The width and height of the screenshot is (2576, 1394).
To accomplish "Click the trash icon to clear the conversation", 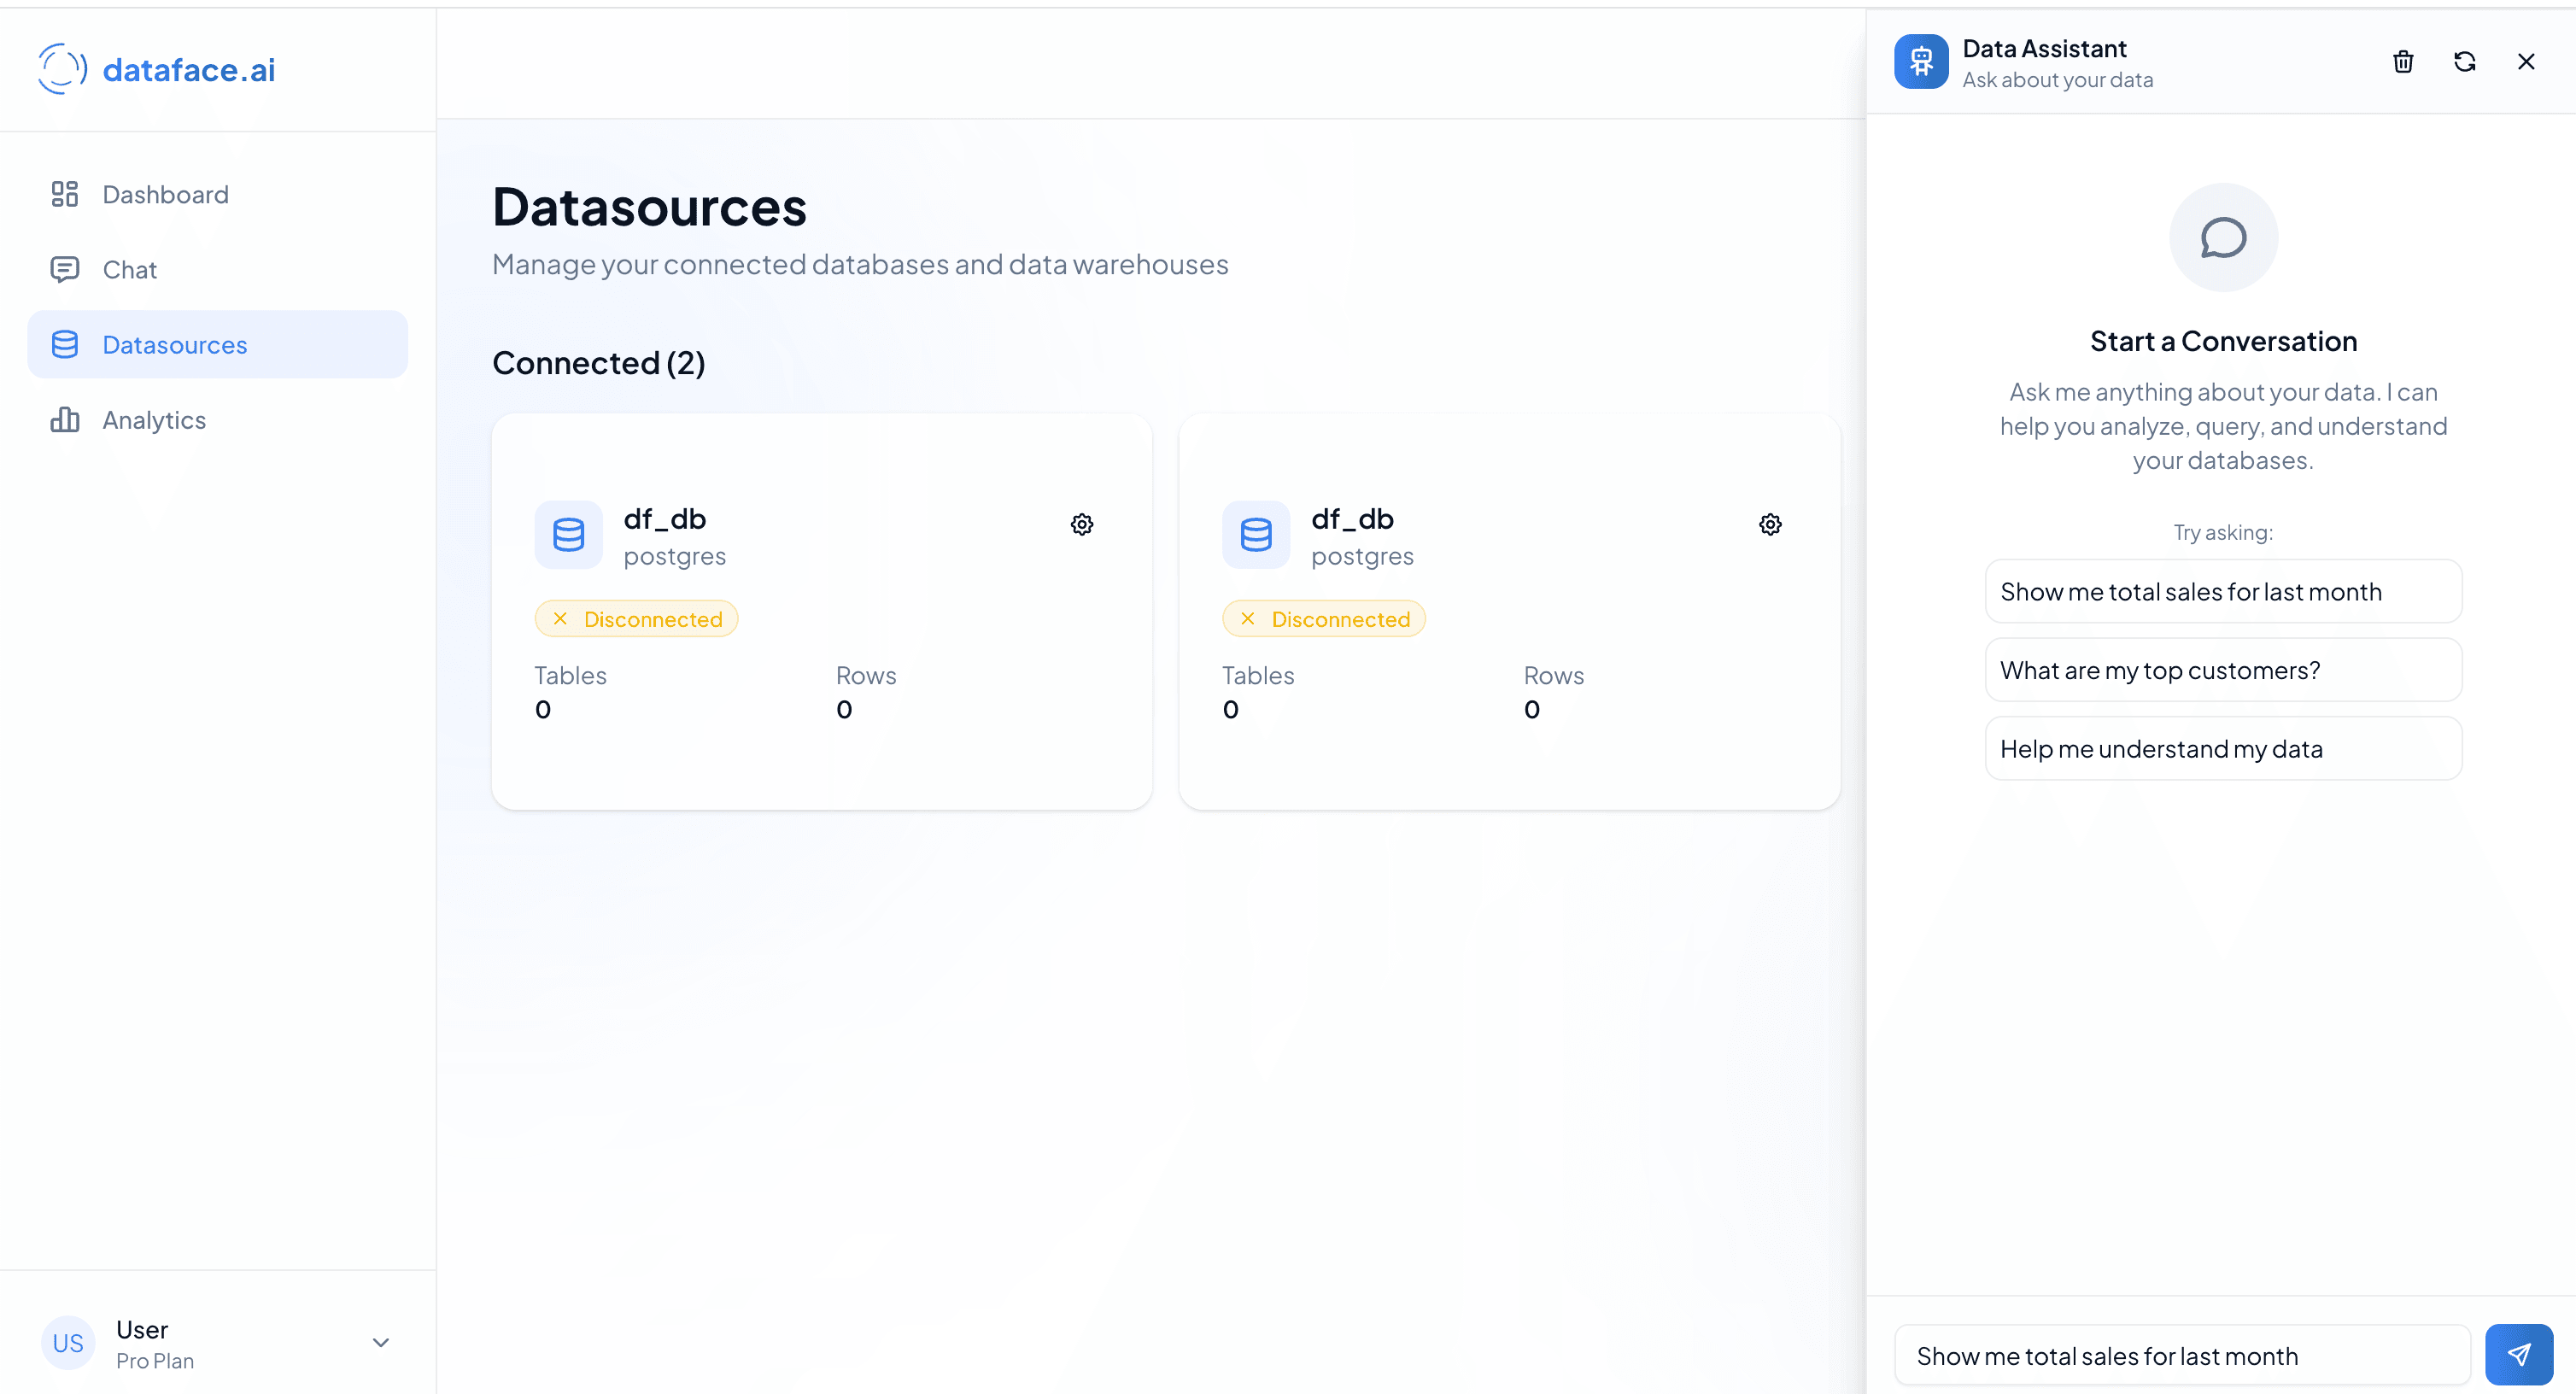I will coord(2402,62).
